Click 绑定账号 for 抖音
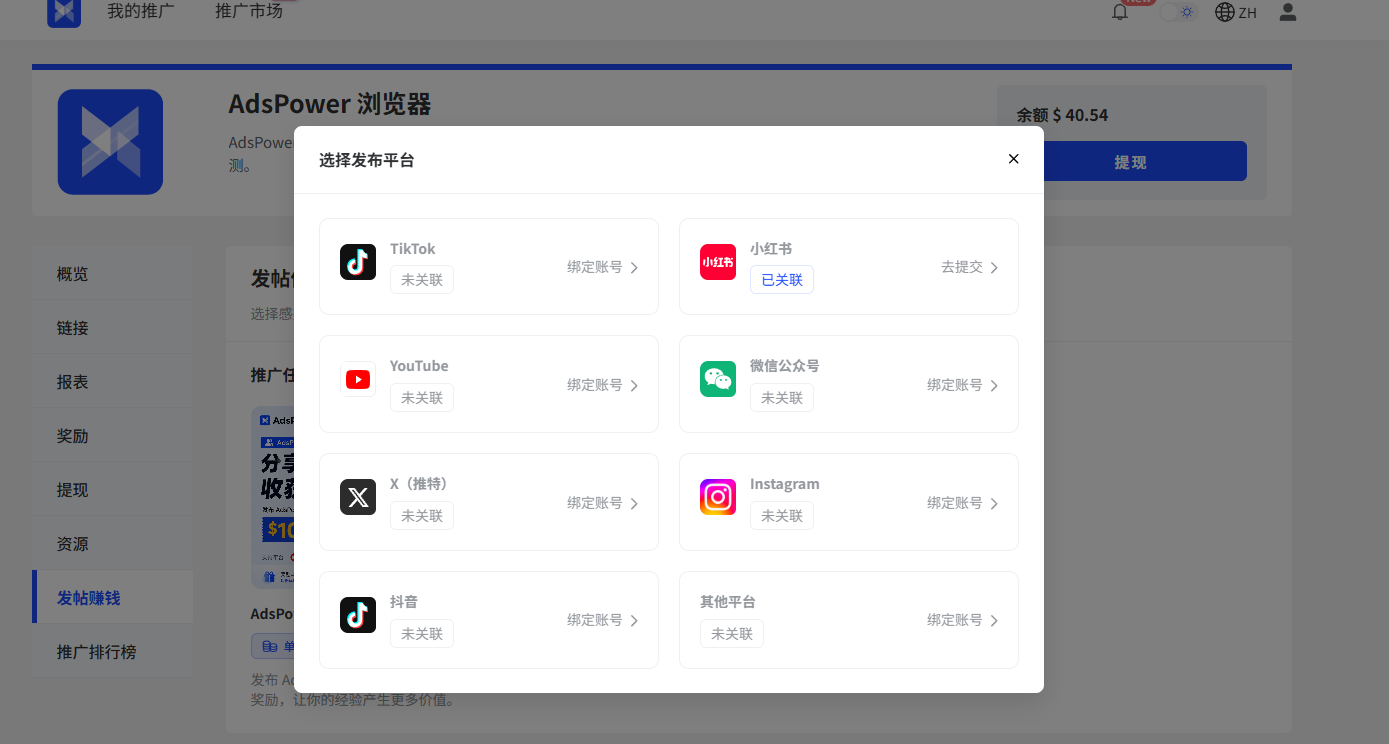The width and height of the screenshot is (1389, 744). point(595,620)
